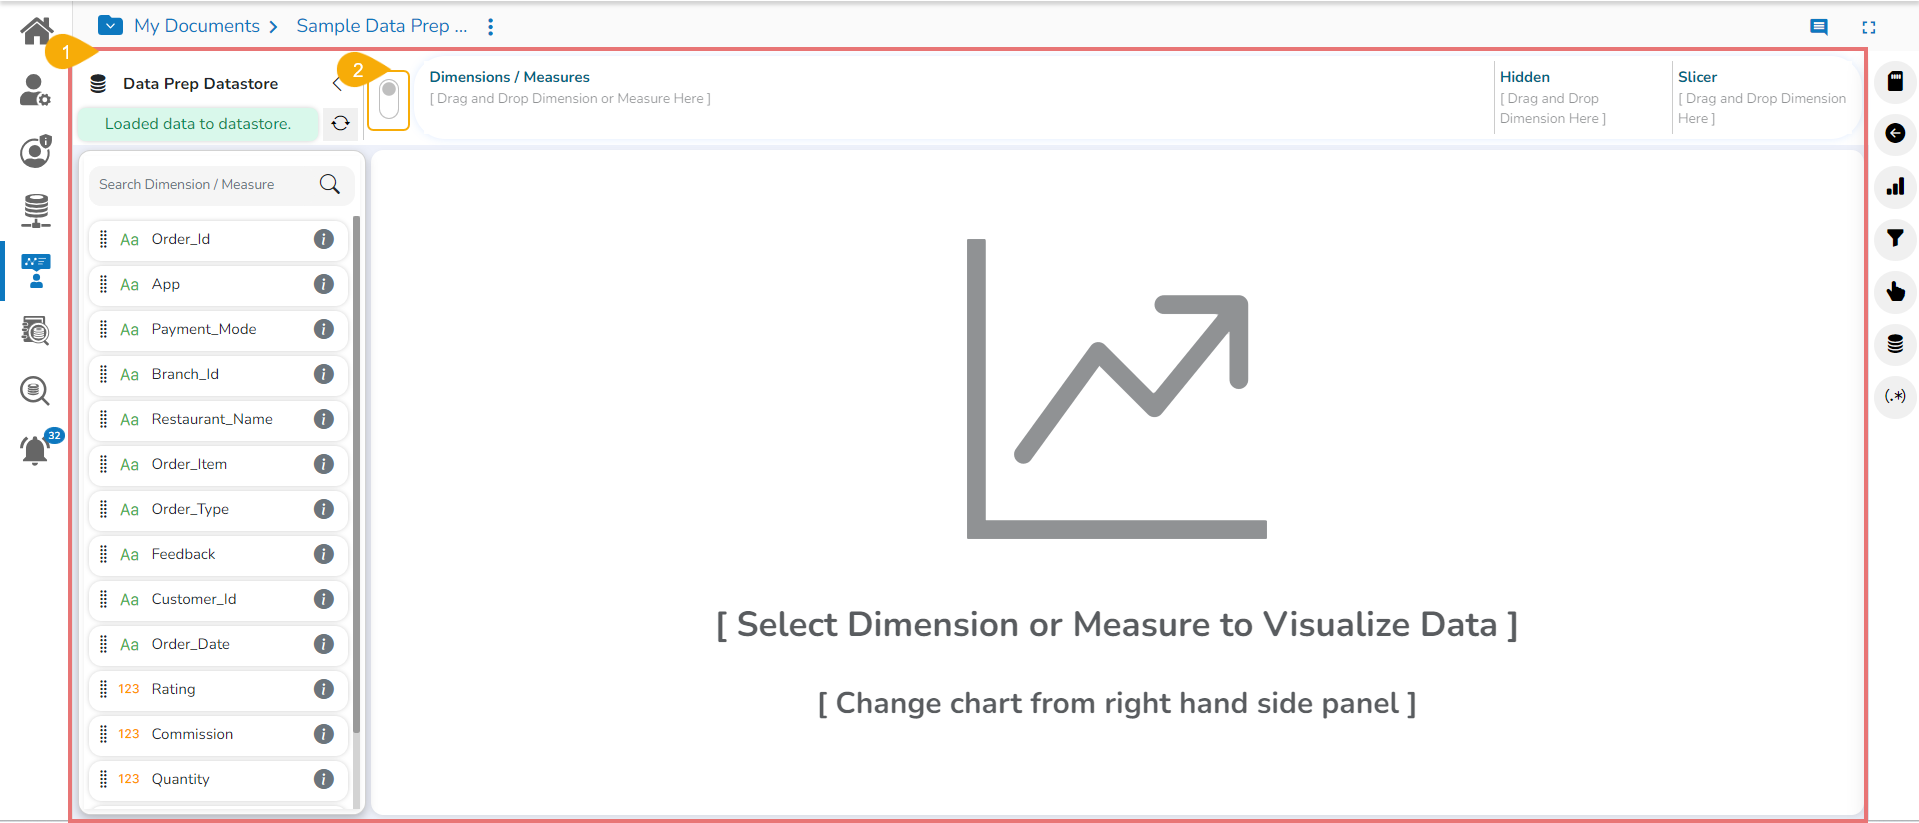Click the Home icon in sidebar
The width and height of the screenshot is (1919, 823).
pos(36,31)
